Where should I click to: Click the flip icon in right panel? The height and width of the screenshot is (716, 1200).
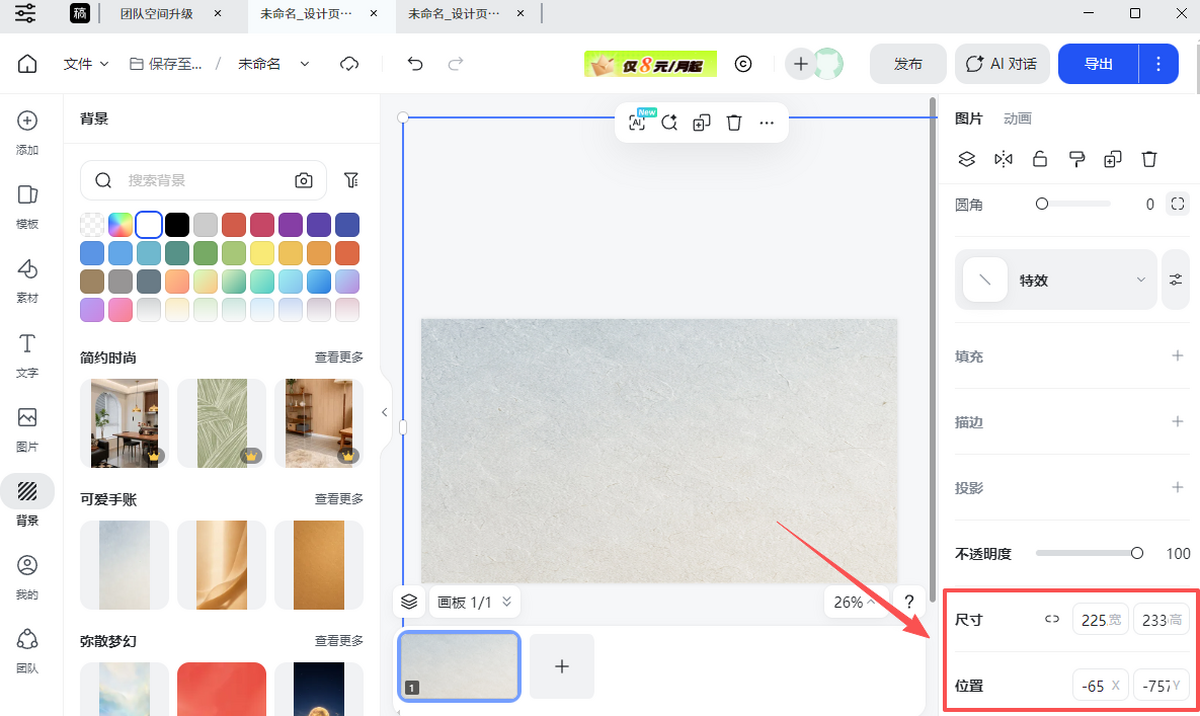click(1003, 159)
